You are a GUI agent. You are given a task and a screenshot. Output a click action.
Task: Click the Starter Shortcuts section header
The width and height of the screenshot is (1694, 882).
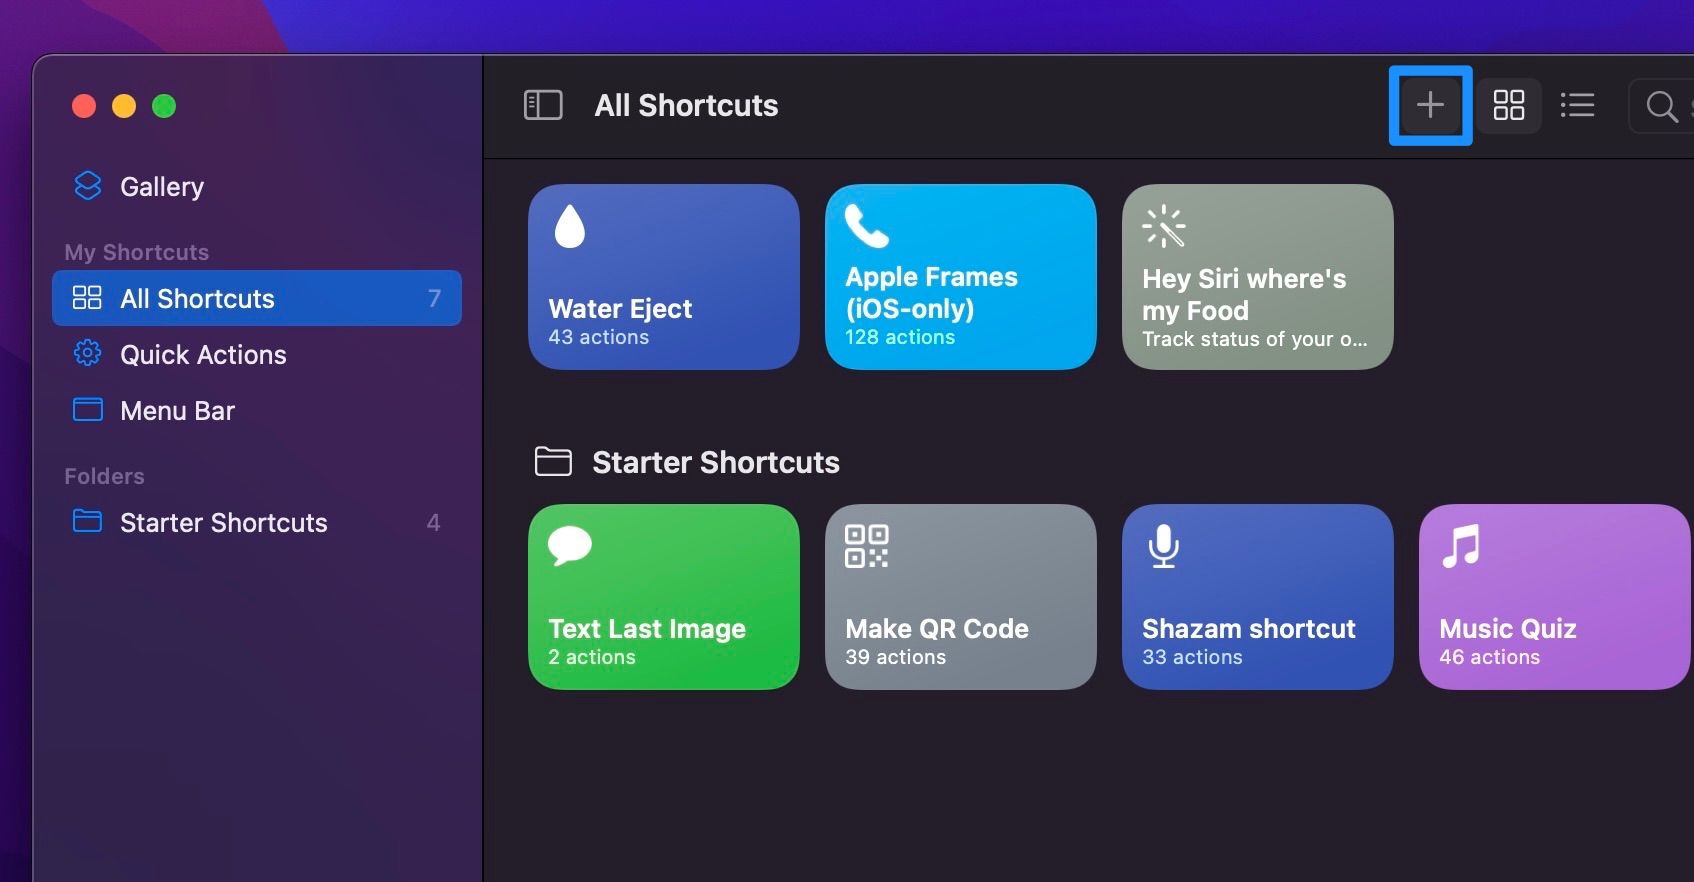point(716,462)
